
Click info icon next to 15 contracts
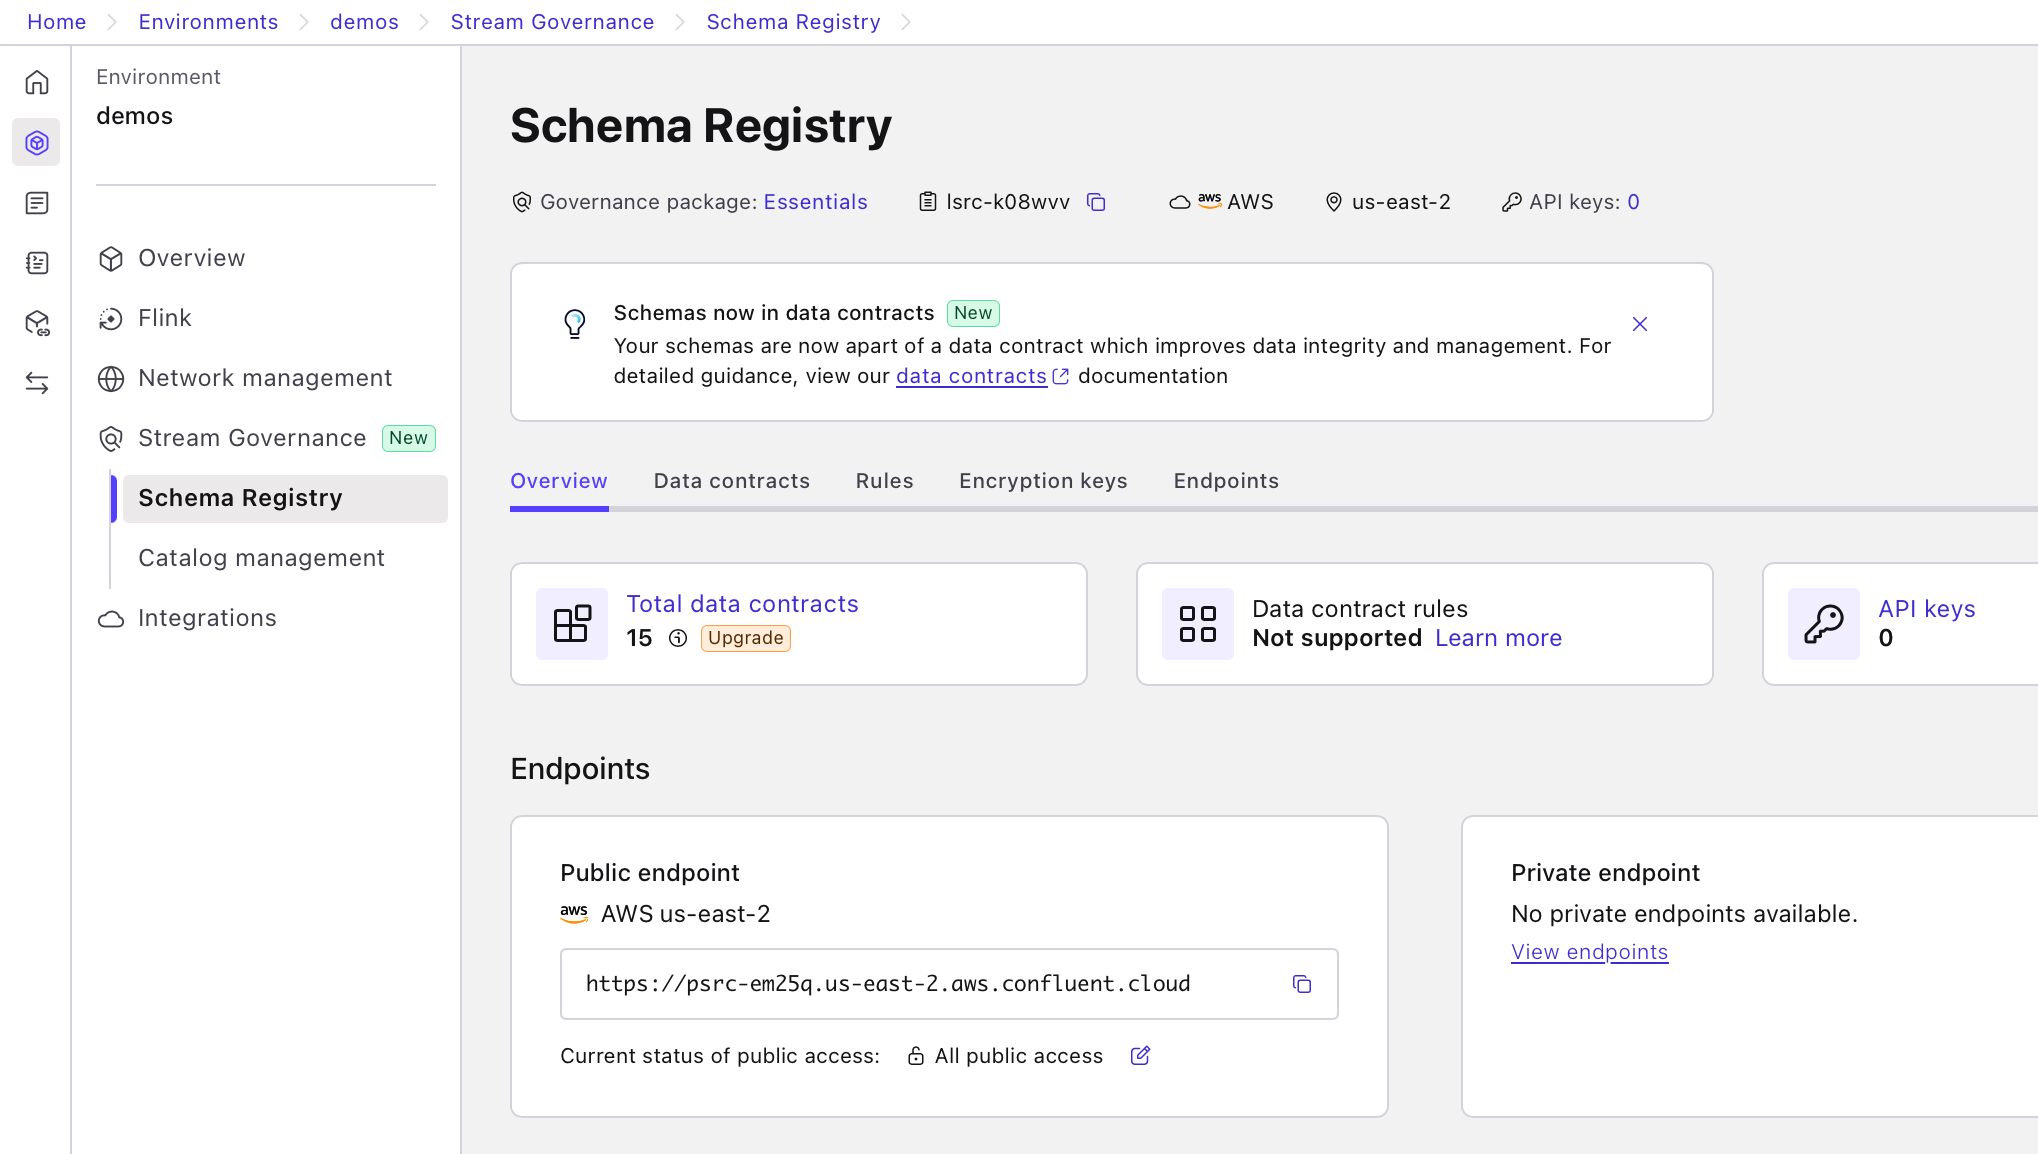678,638
